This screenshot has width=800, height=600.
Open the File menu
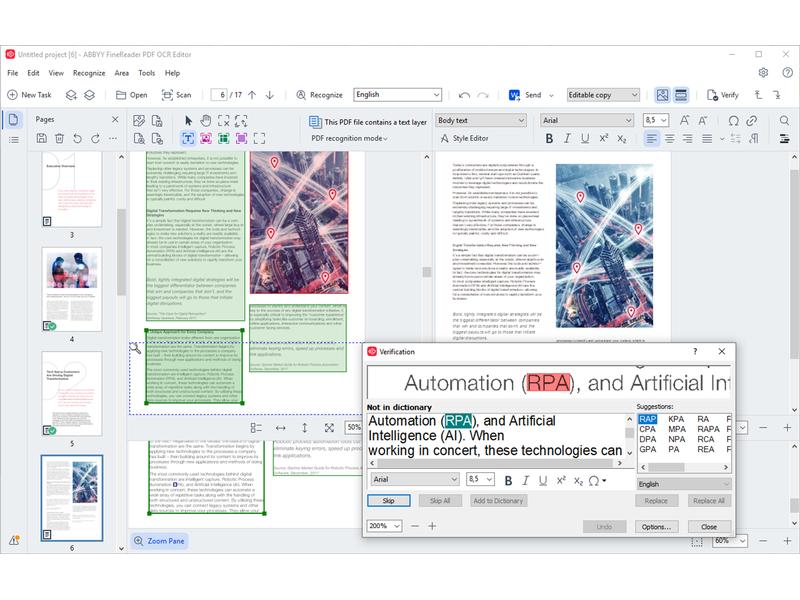pos(13,73)
